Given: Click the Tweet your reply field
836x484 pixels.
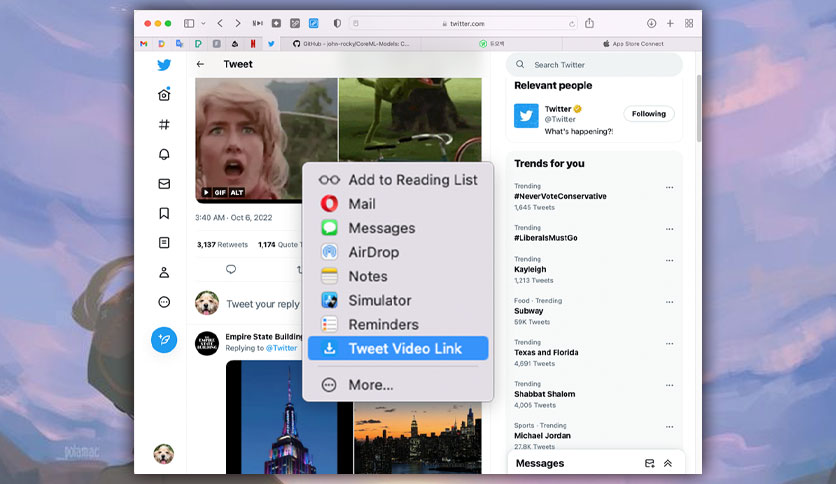Looking at the screenshot, I should [x=263, y=304].
